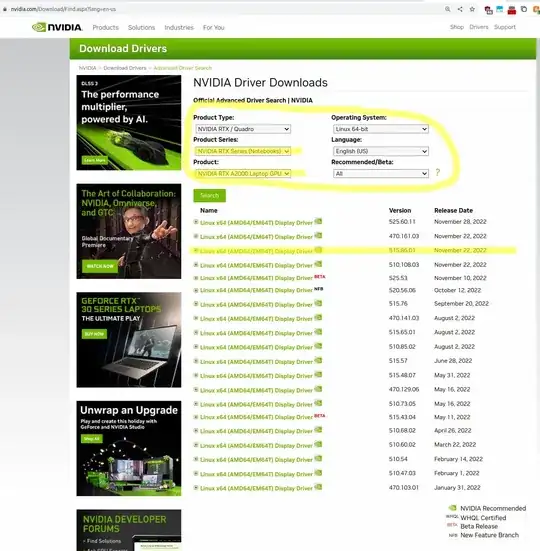Click the BETA badge on the 515.43.04 row
This screenshot has width=540, height=551.
[319, 416]
